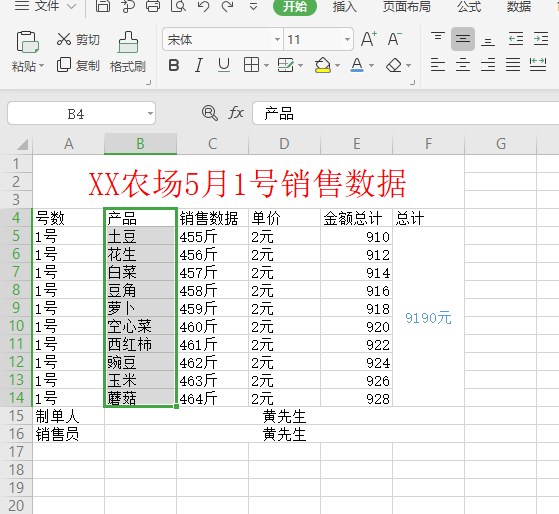Click the Decrease Indent icon
Image resolution: width=559 pixels, height=514 pixels.
[x=516, y=38]
